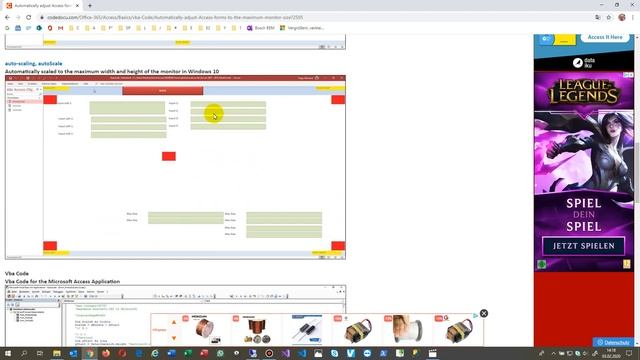This screenshot has height=360, width=640.
Task: Close the bottom product ad banner
Action: 484,313
